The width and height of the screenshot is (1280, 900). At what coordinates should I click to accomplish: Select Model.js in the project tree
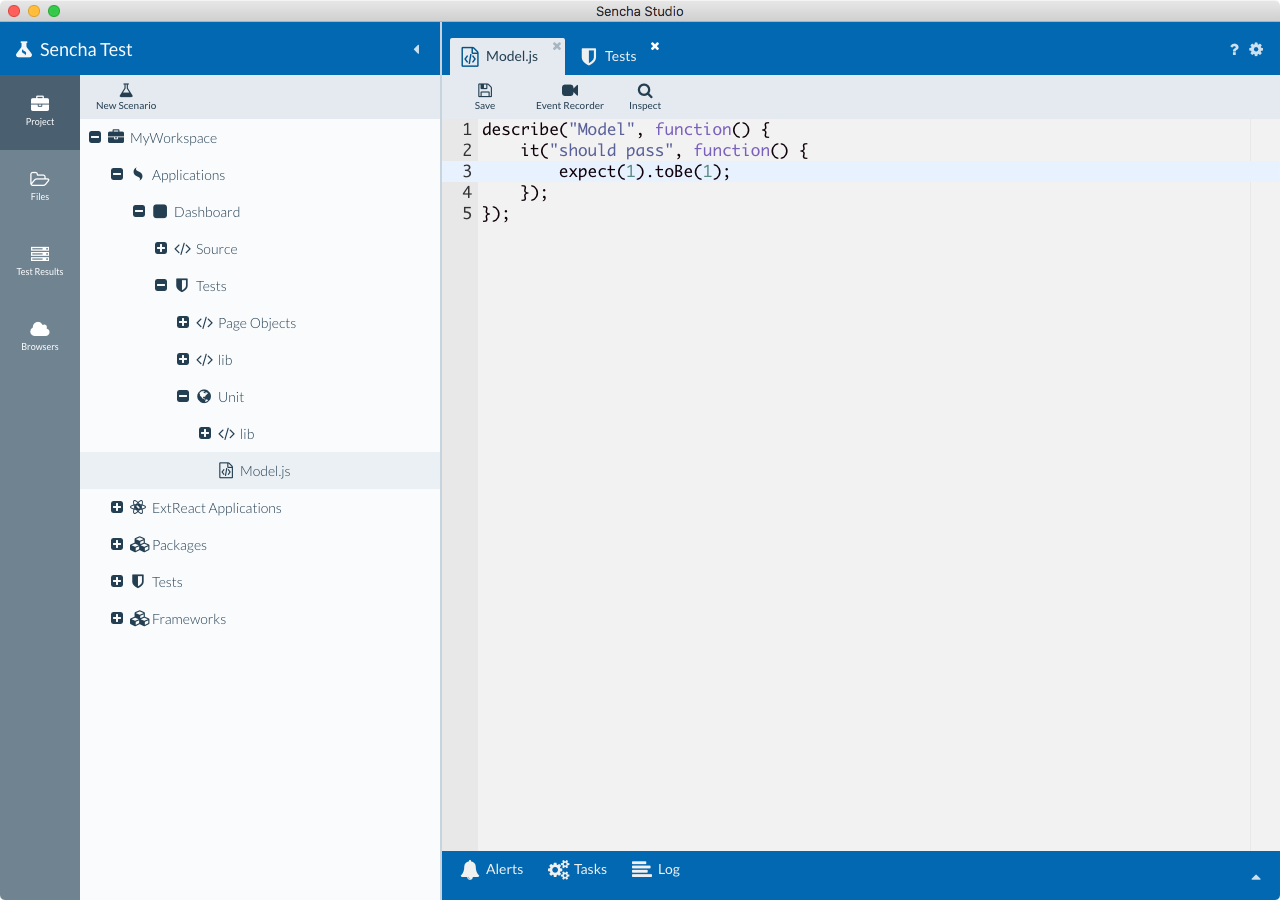pyautogui.click(x=260, y=471)
